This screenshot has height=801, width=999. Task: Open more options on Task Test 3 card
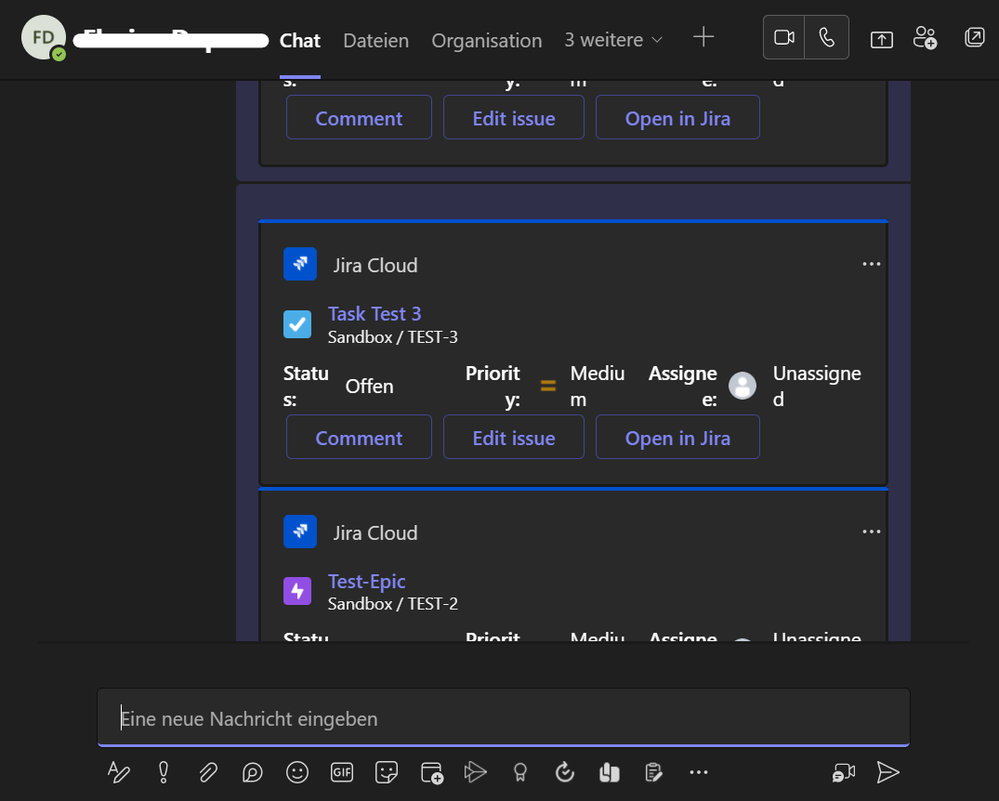871,264
